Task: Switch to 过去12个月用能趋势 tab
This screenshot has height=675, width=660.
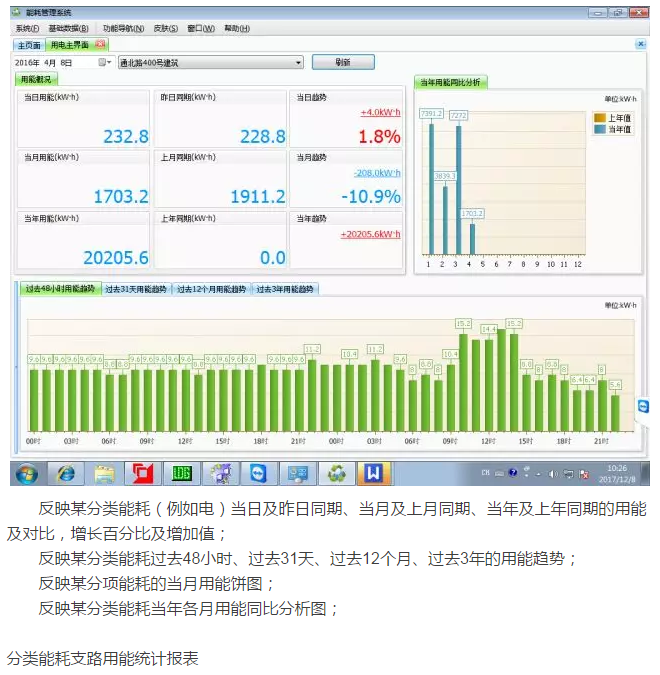Action: point(211,289)
